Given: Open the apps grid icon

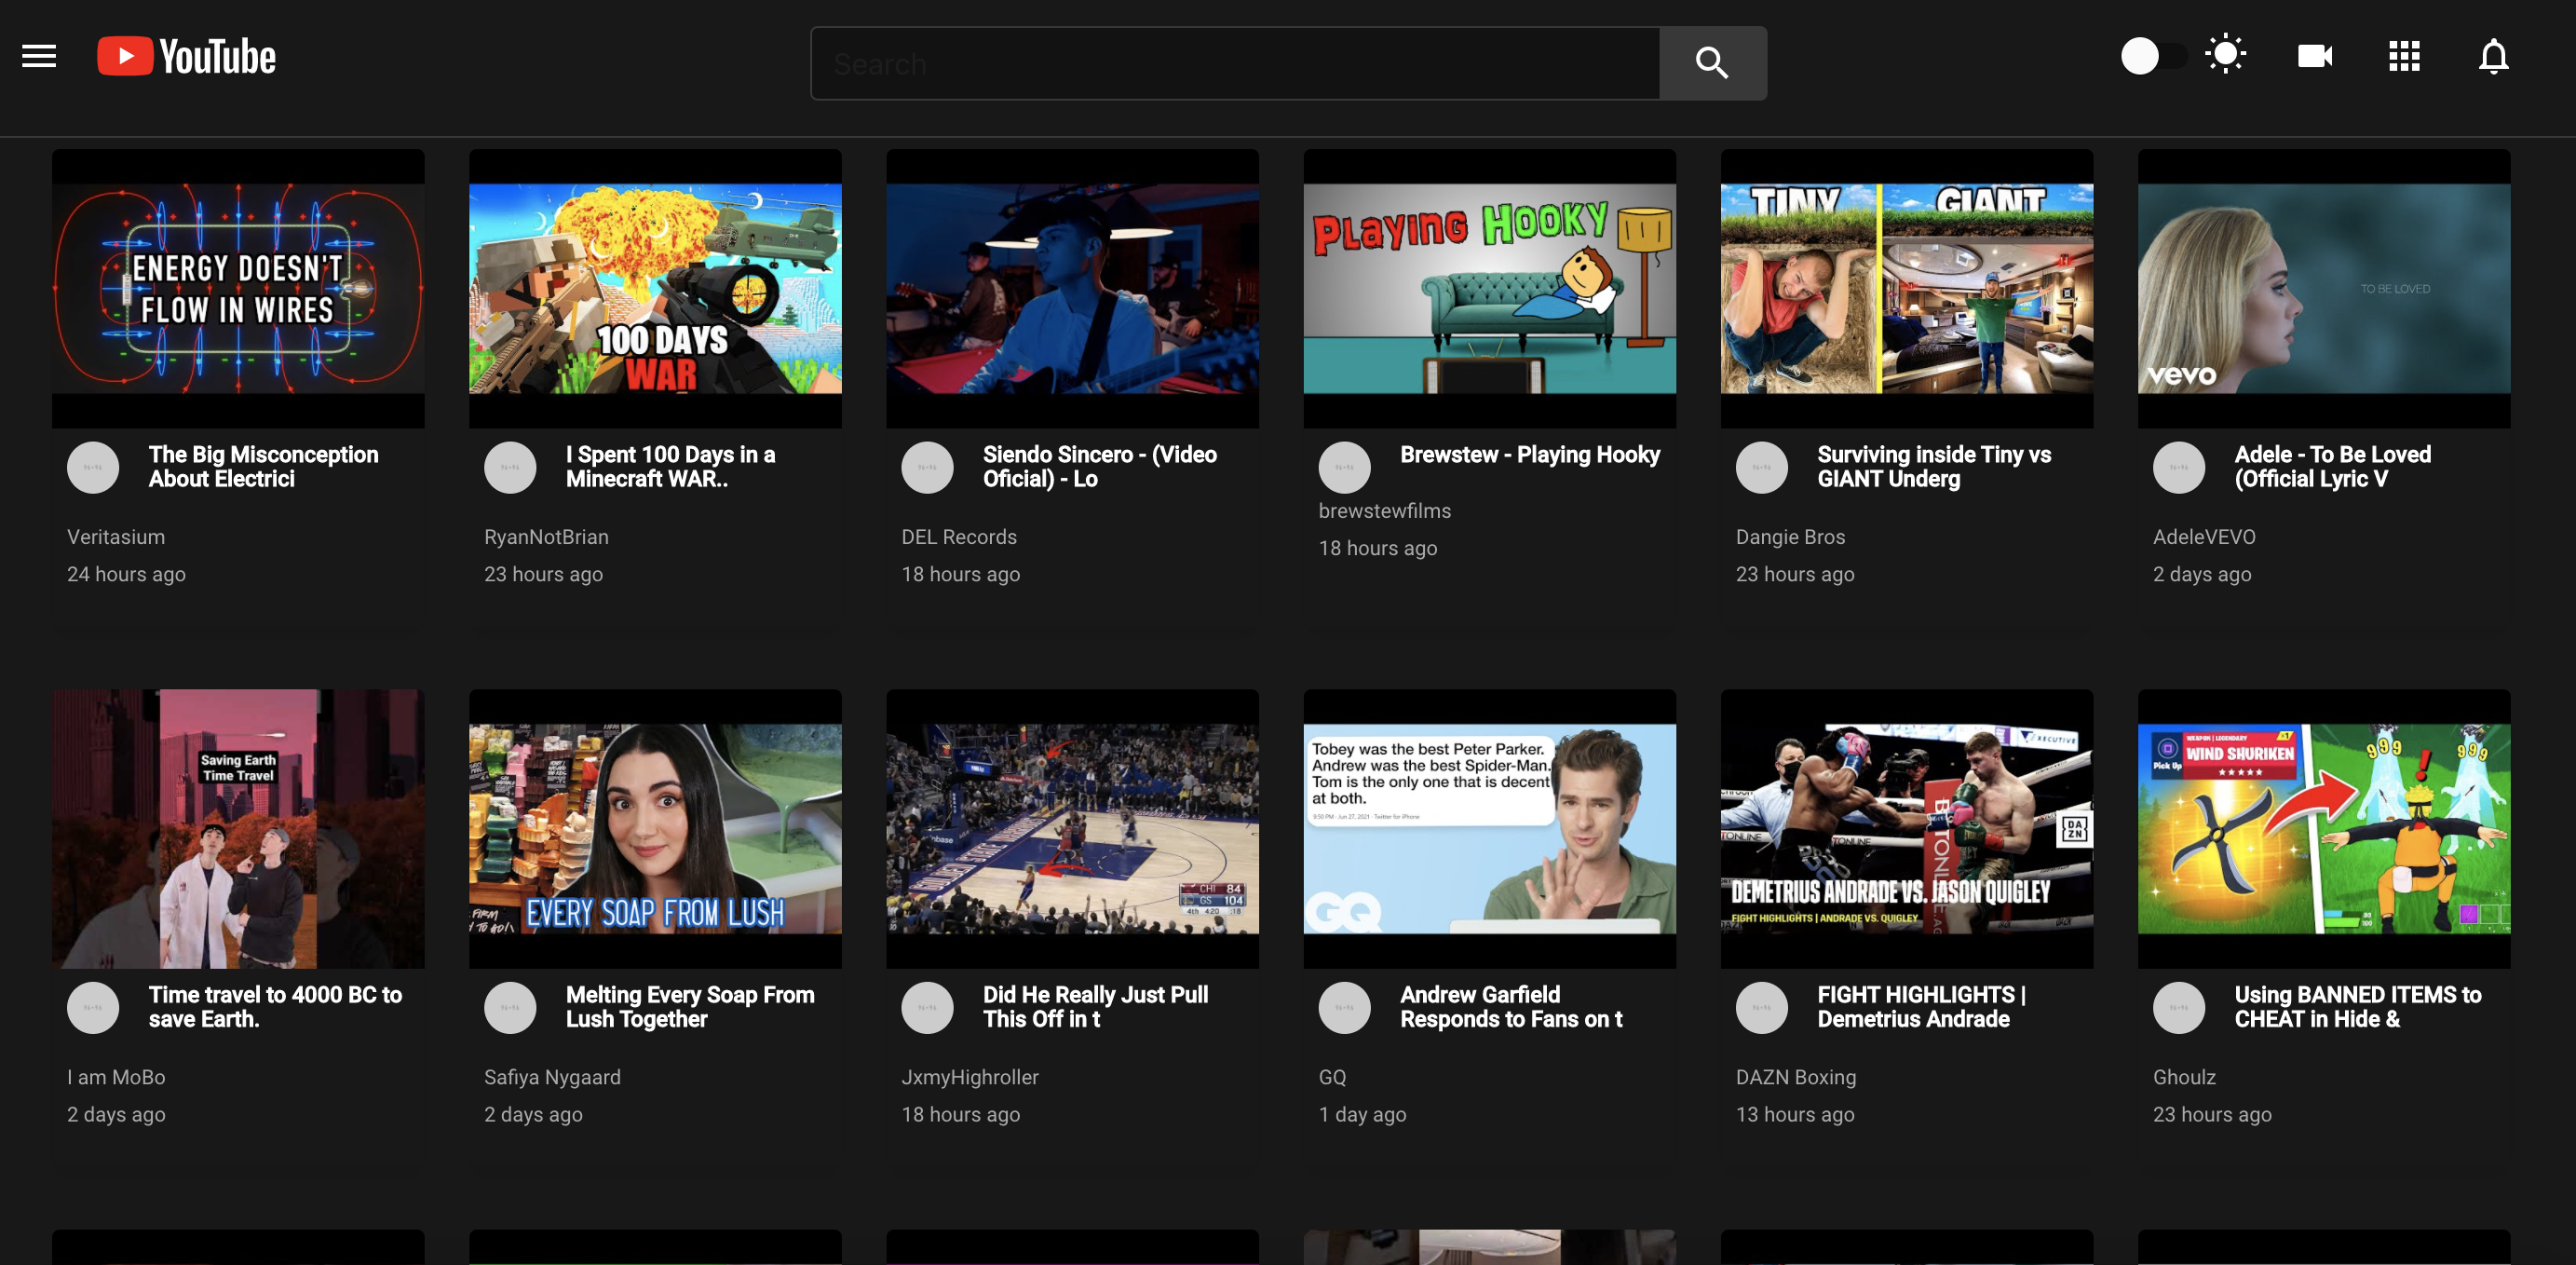Looking at the screenshot, I should point(2403,56).
